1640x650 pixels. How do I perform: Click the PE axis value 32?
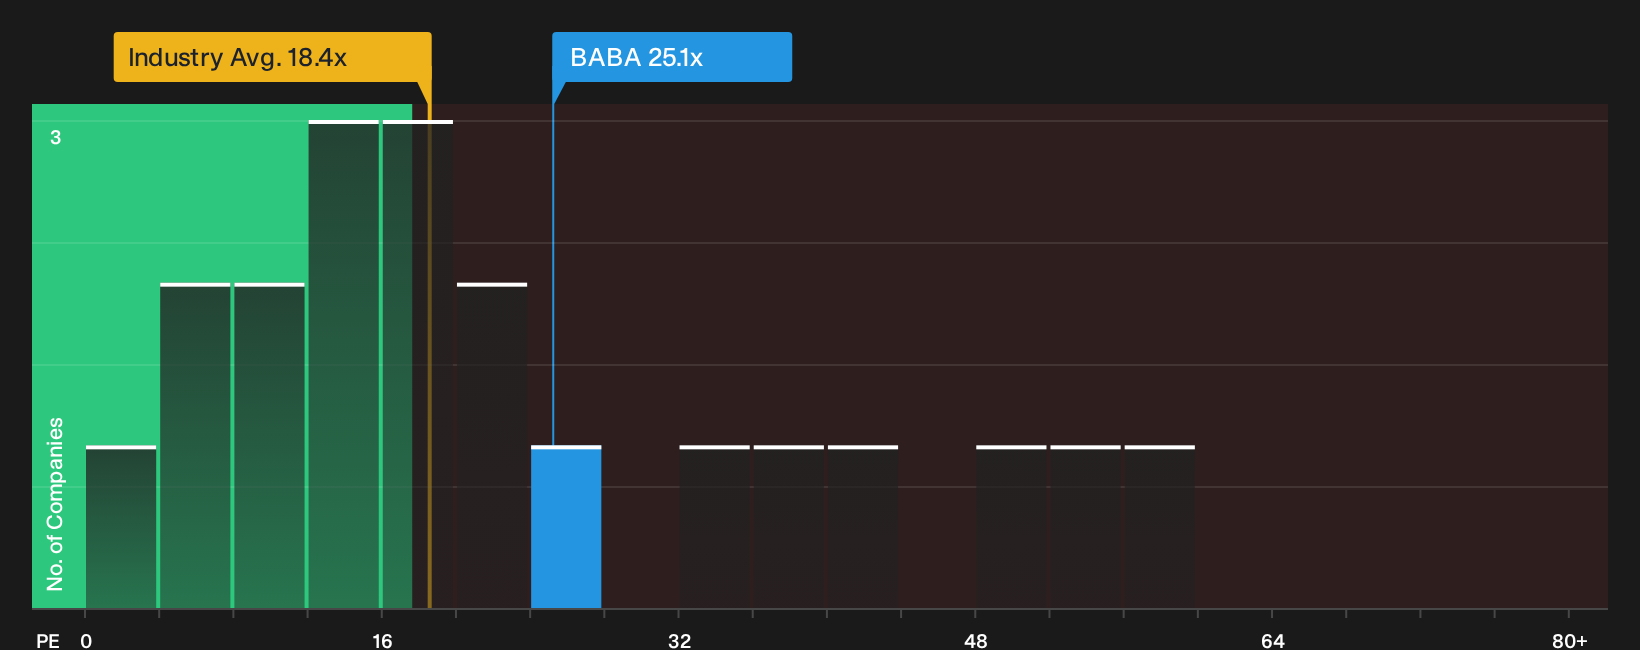(x=679, y=640)
